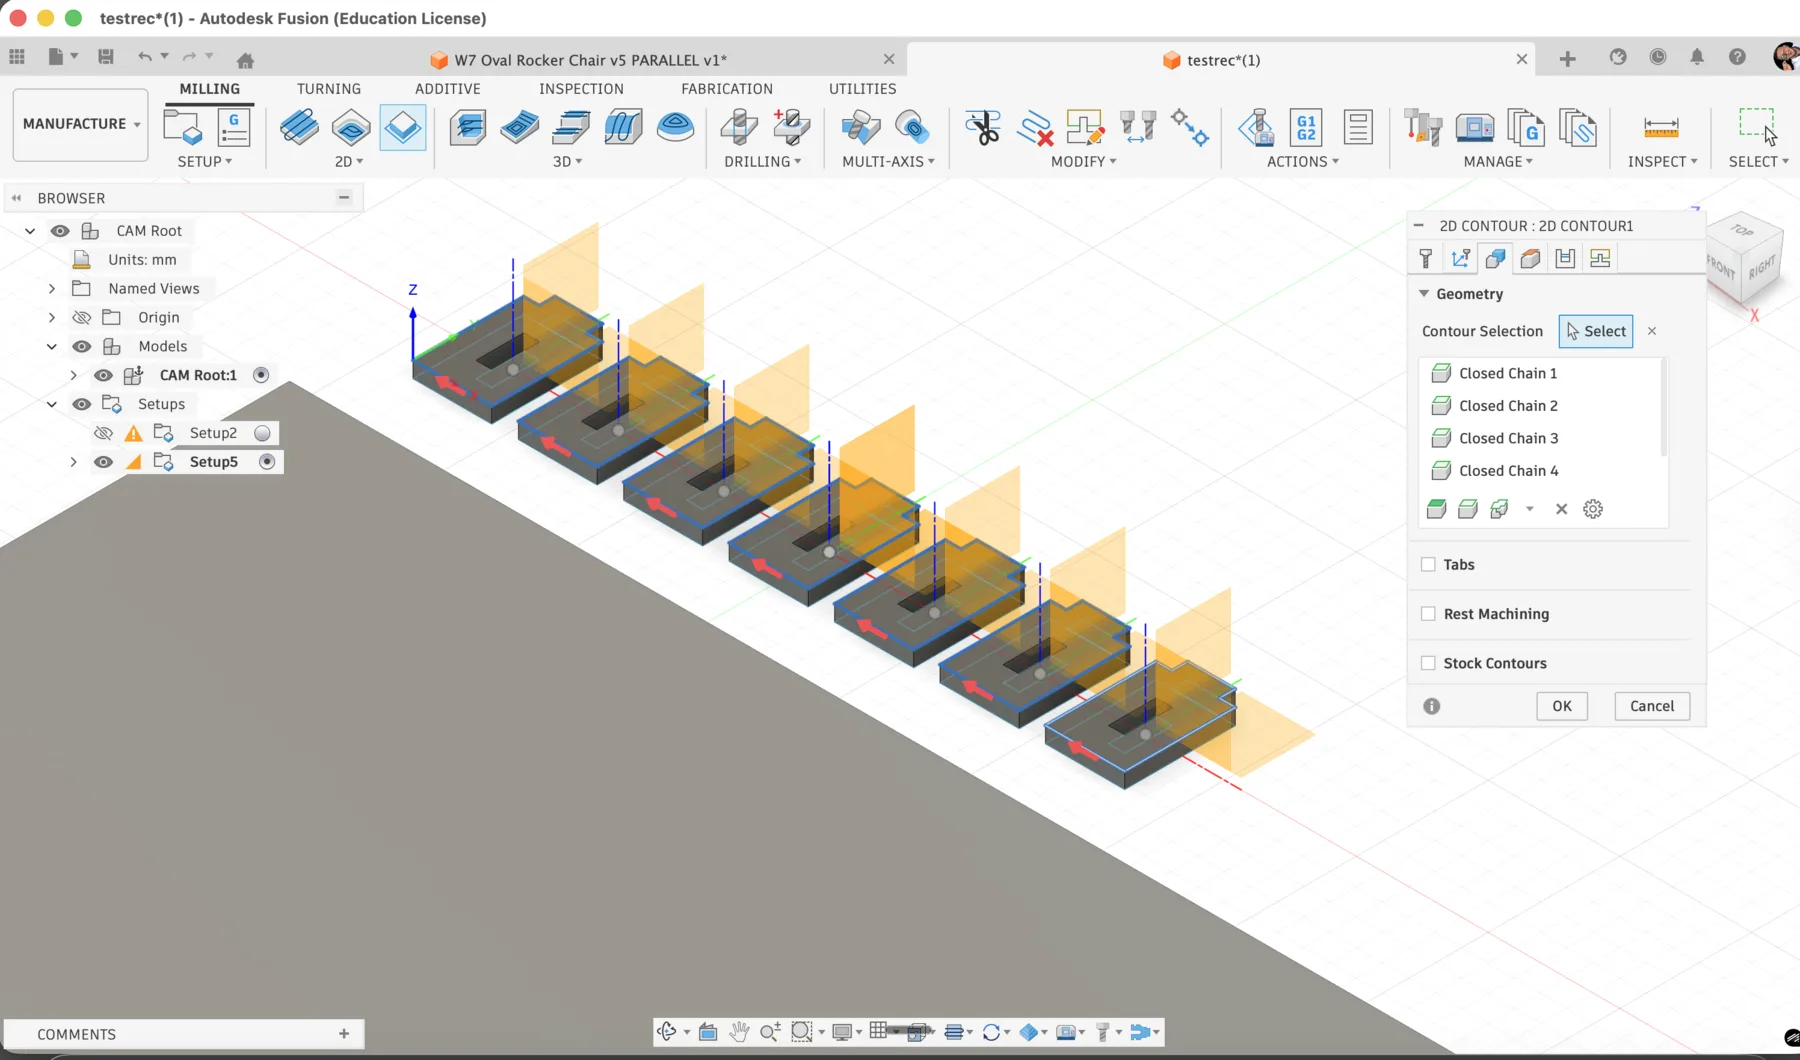
Task: Click the Measure tool under Inspect
Action: point(1661,128)
